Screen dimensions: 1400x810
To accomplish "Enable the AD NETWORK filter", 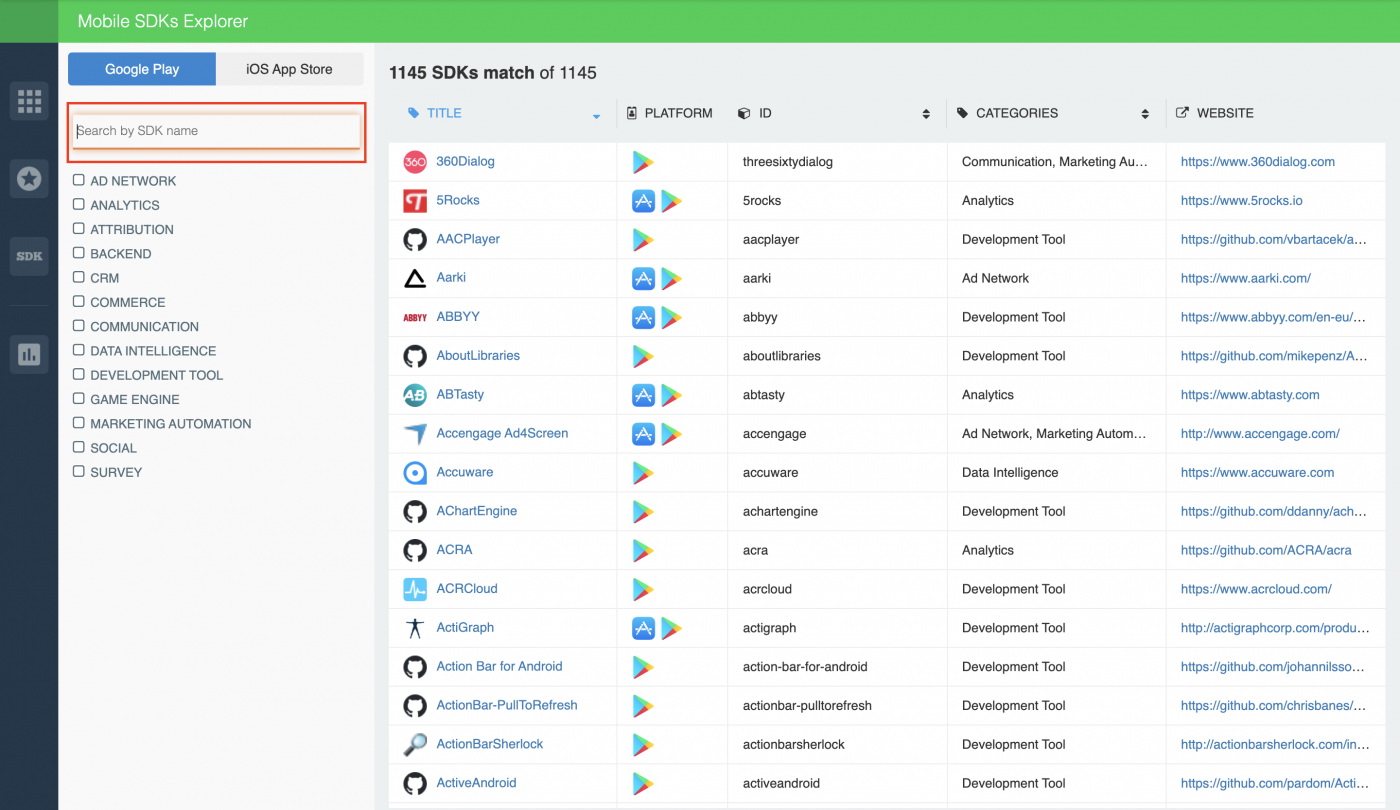I will coord(77,180).
